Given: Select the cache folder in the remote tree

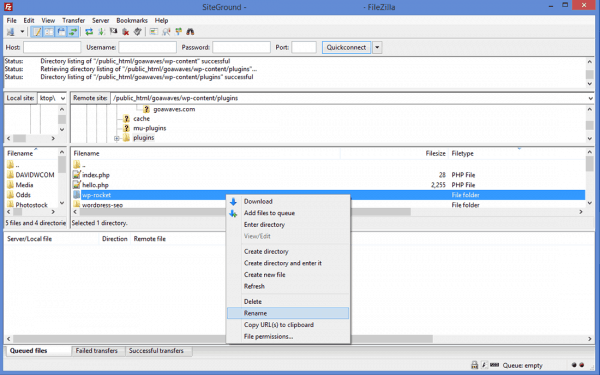Looking at the screenshot, I should tap(141, 119).
